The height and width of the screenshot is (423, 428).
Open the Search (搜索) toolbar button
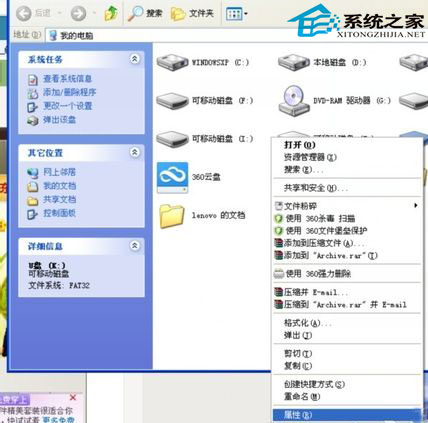[x=145, y=14]
